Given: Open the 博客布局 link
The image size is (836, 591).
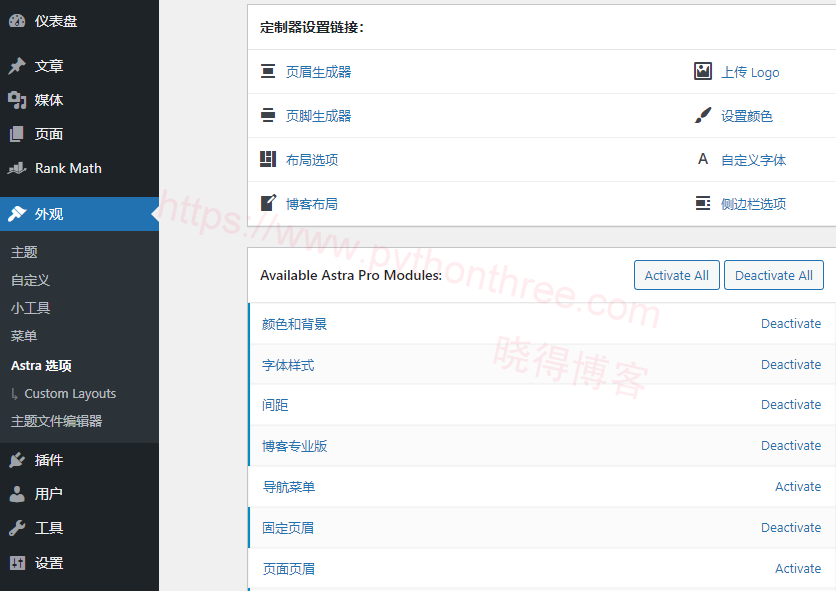Looking at the screenshot, I should pyautogui.click(x=312, y=204).
